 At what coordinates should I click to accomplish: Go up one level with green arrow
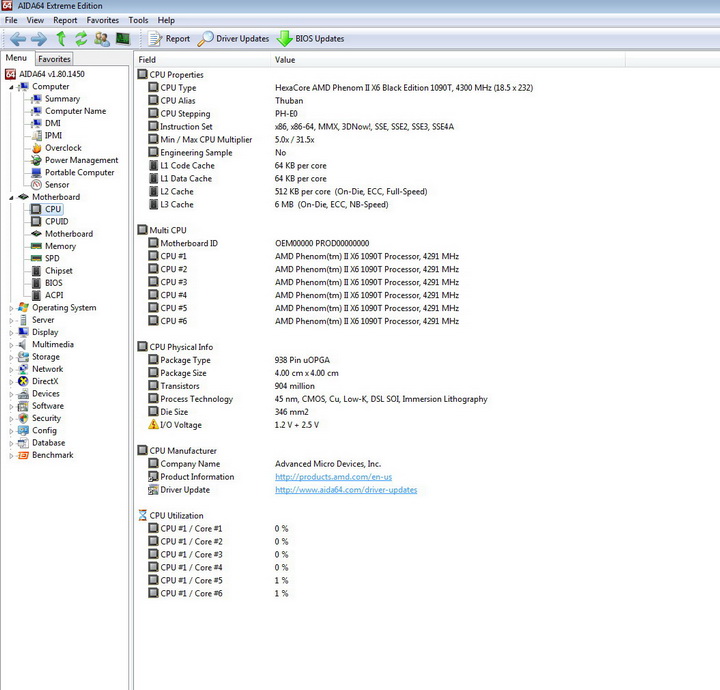tap(61, 39)
